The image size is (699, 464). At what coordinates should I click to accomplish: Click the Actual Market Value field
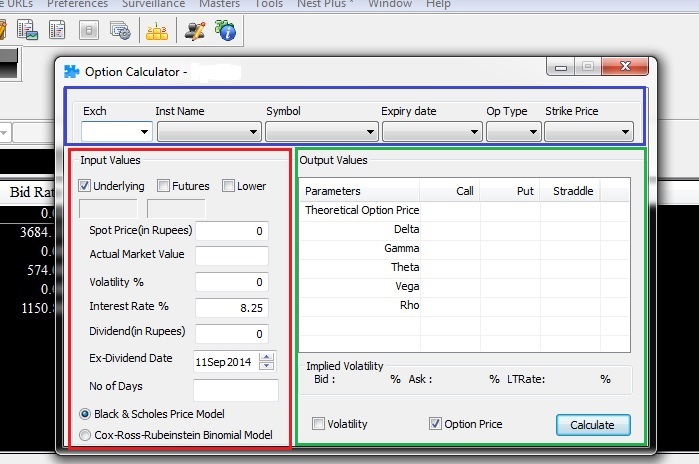[232, 256]
